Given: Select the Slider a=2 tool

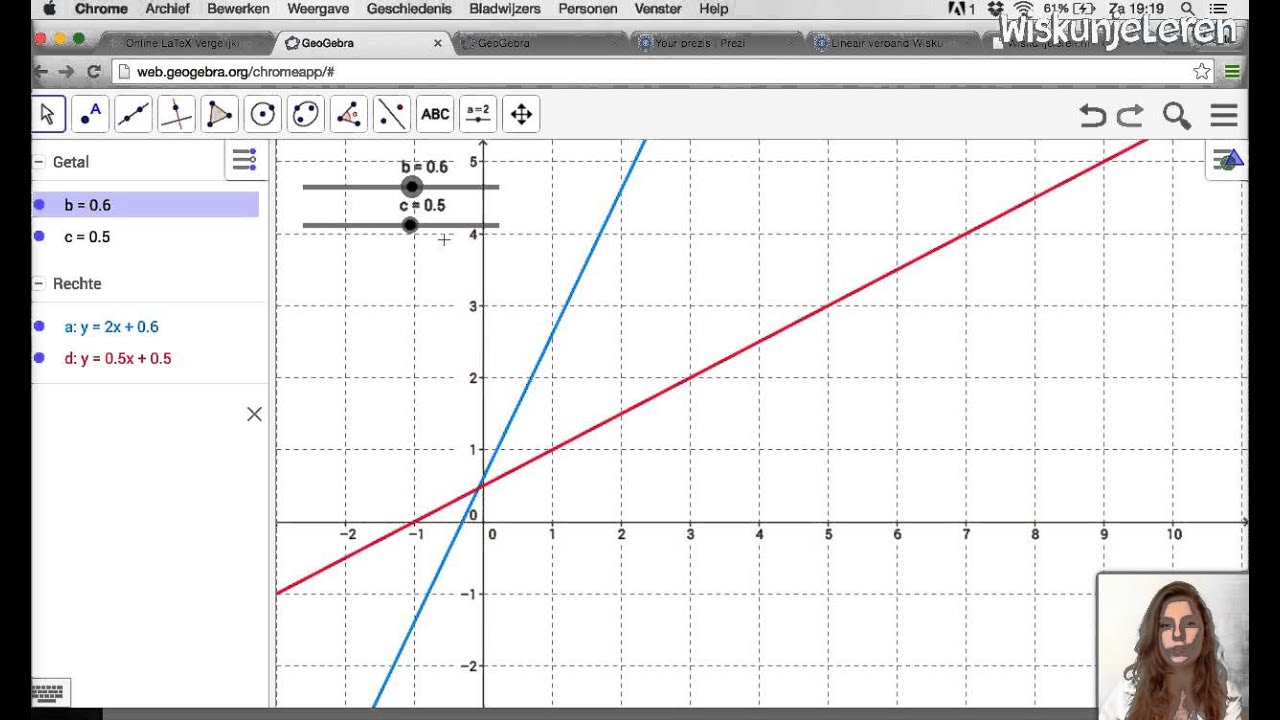Looking at the screenshot, I should [x=478, y=114].
